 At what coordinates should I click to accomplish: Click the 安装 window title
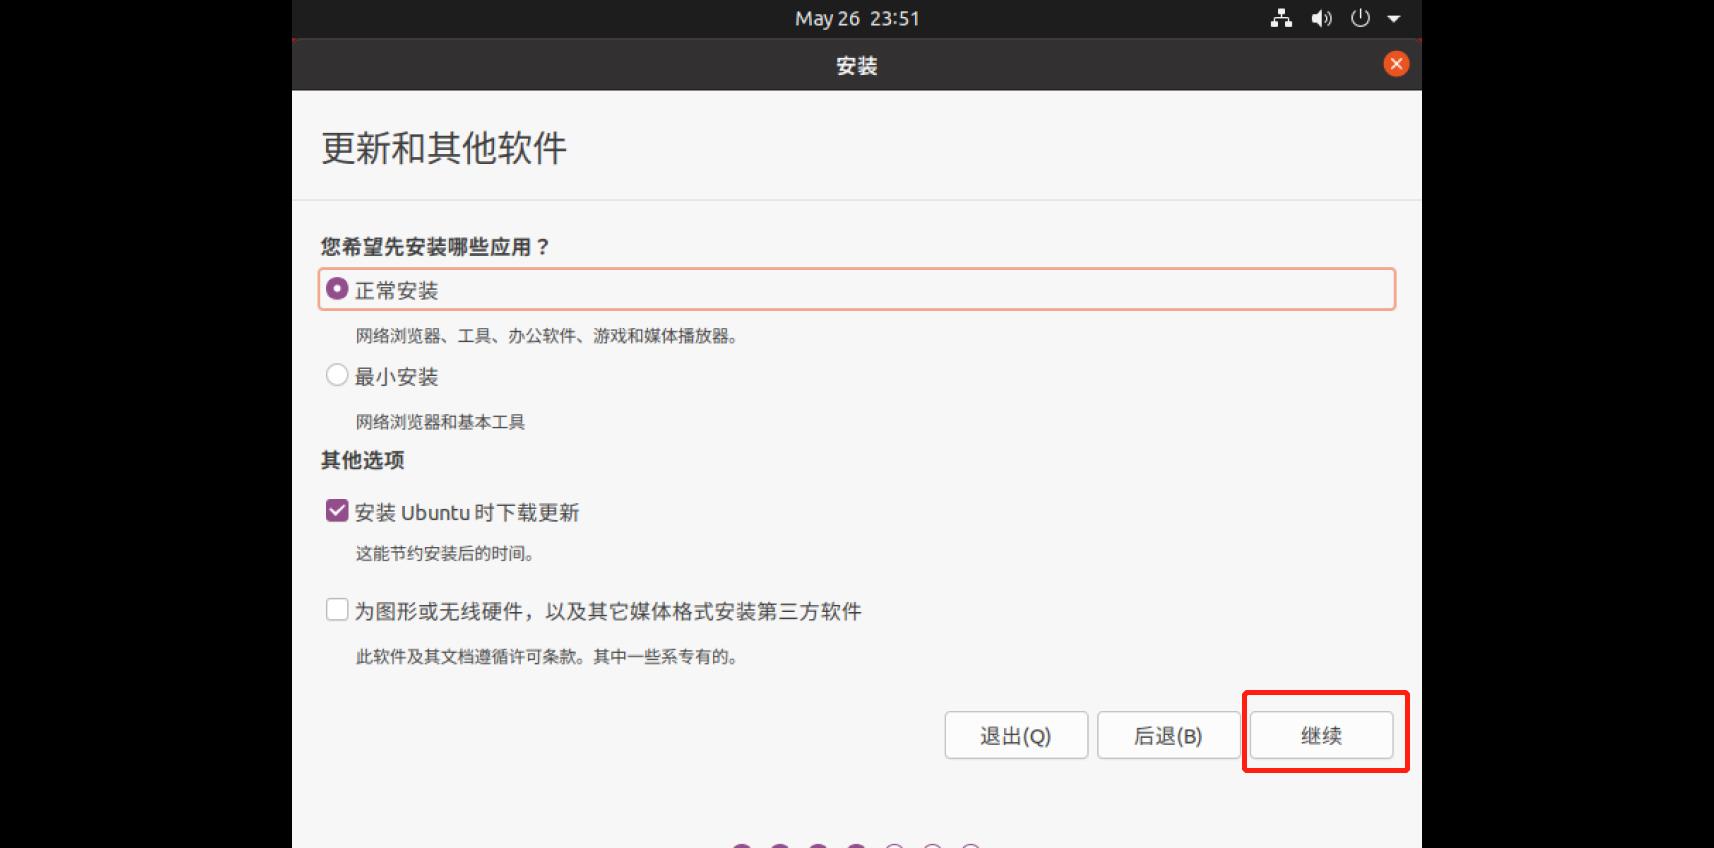click(857, 66)
